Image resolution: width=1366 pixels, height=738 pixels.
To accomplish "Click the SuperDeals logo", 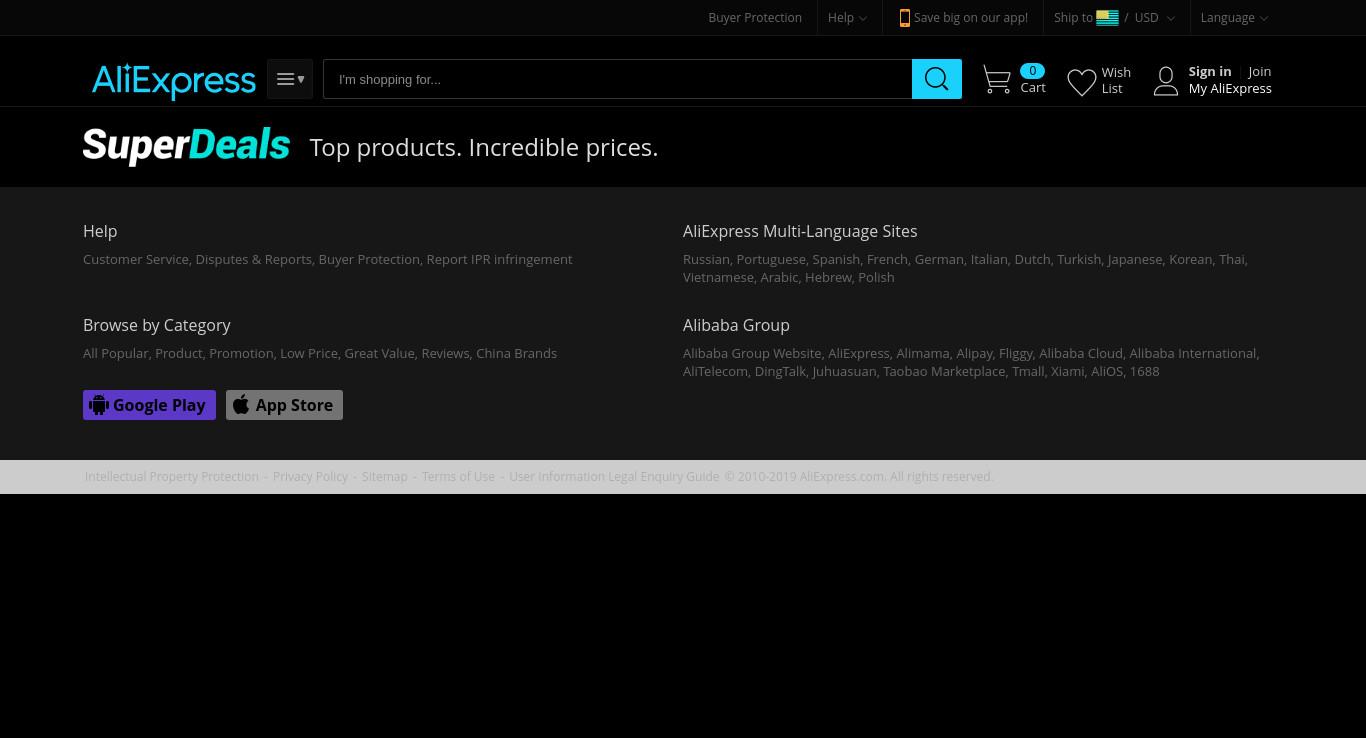I will click(x=187, y=146).
